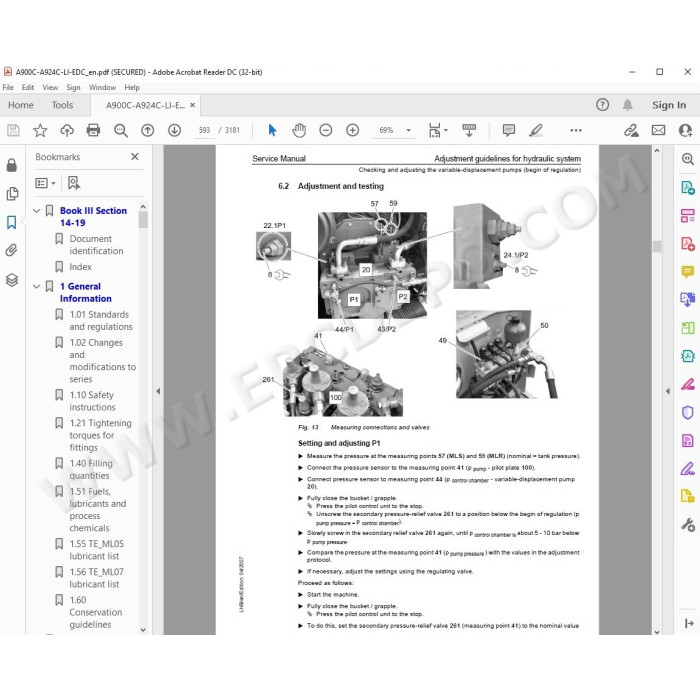Open the Index bookmark

tap(80, 267)
